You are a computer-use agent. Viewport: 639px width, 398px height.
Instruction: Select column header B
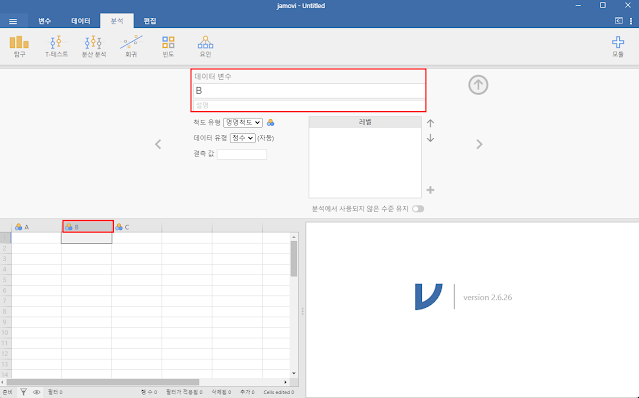coord(88,227)
